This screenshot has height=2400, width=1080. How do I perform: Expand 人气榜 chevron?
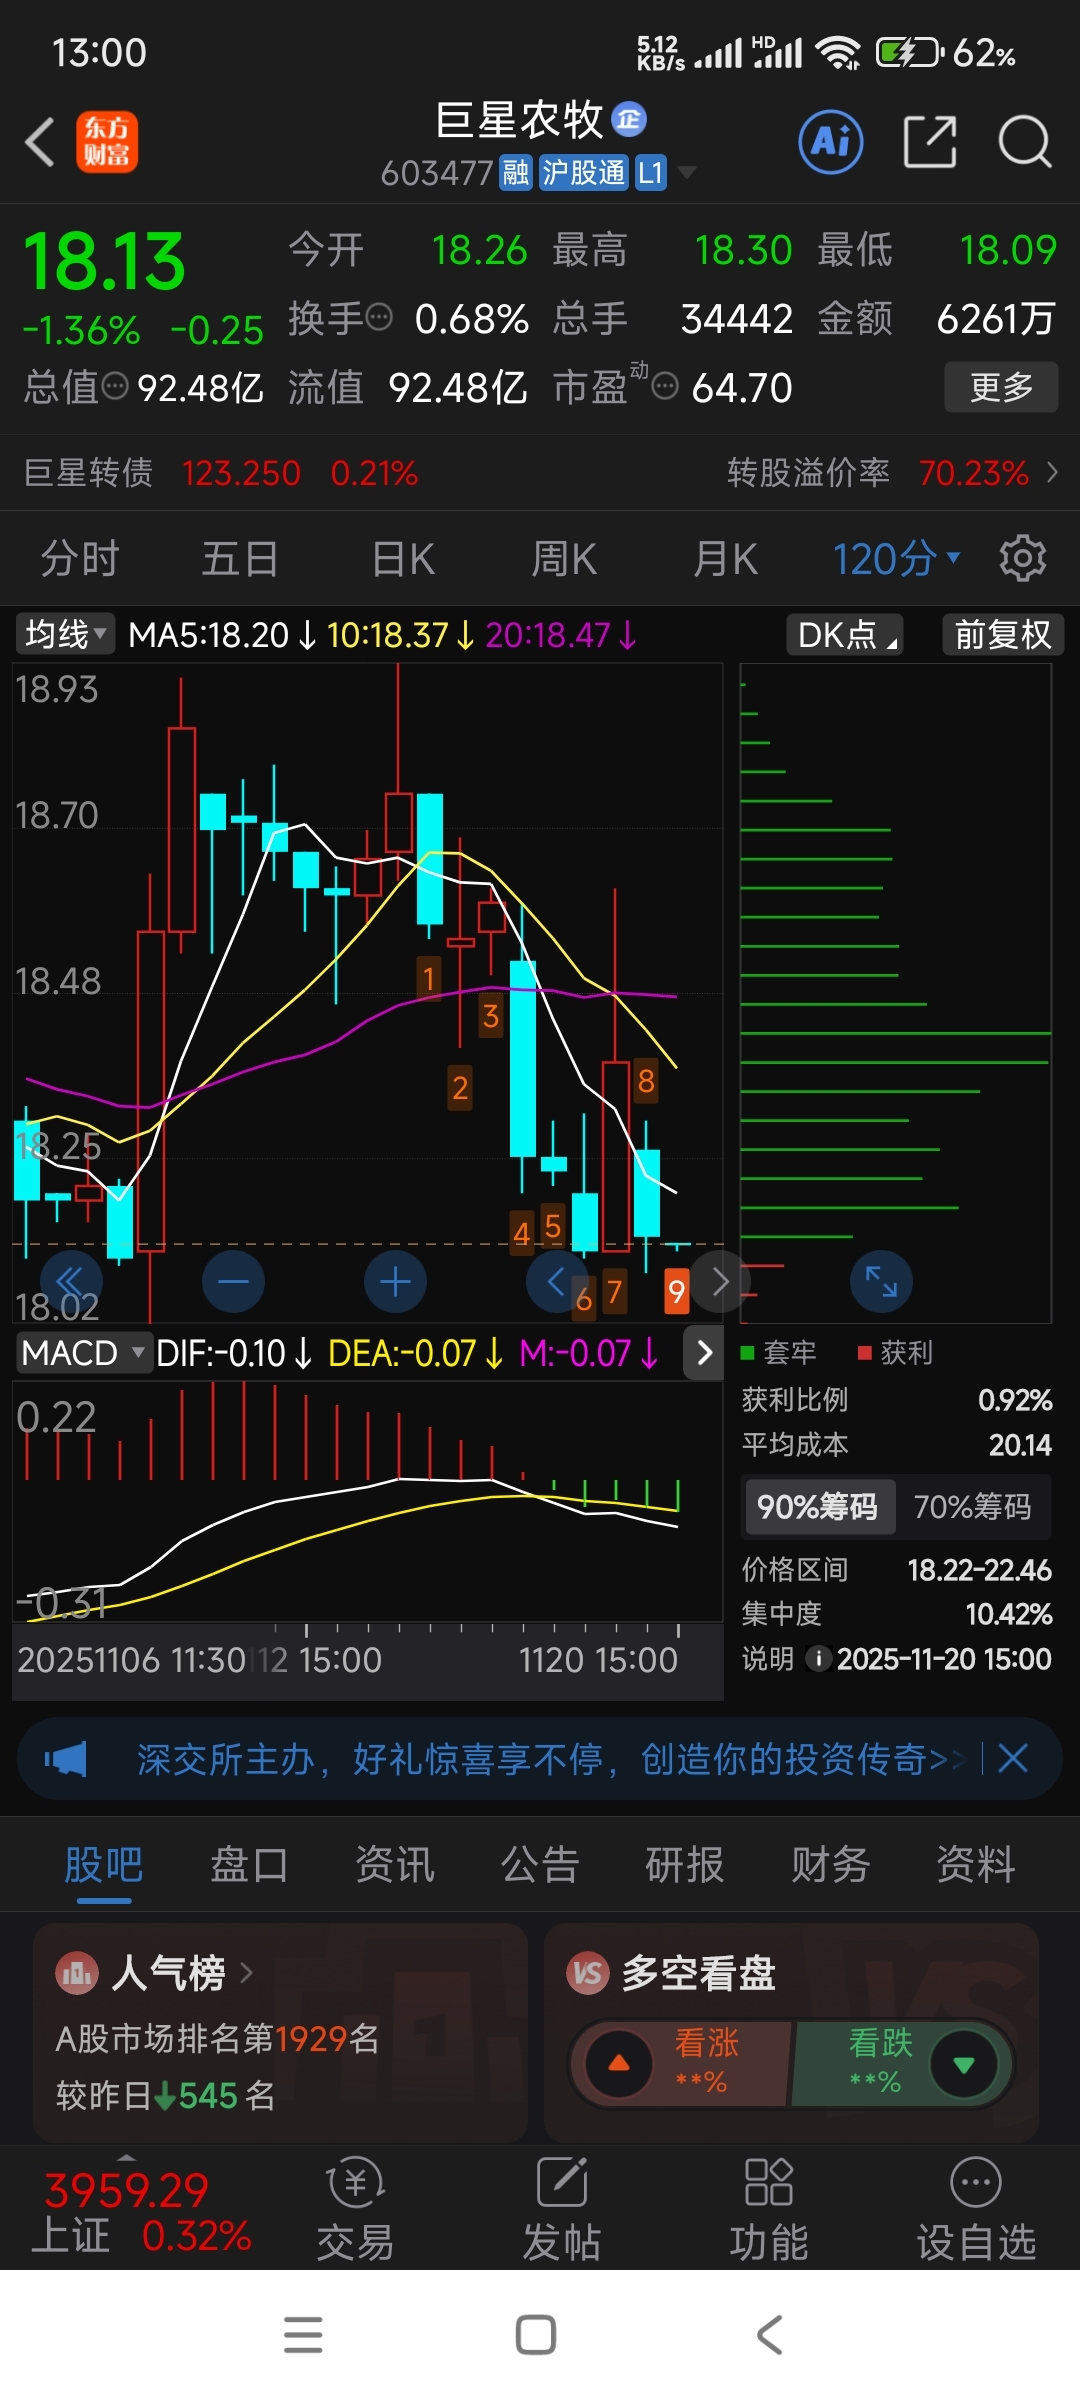[x=246, y=1973]
